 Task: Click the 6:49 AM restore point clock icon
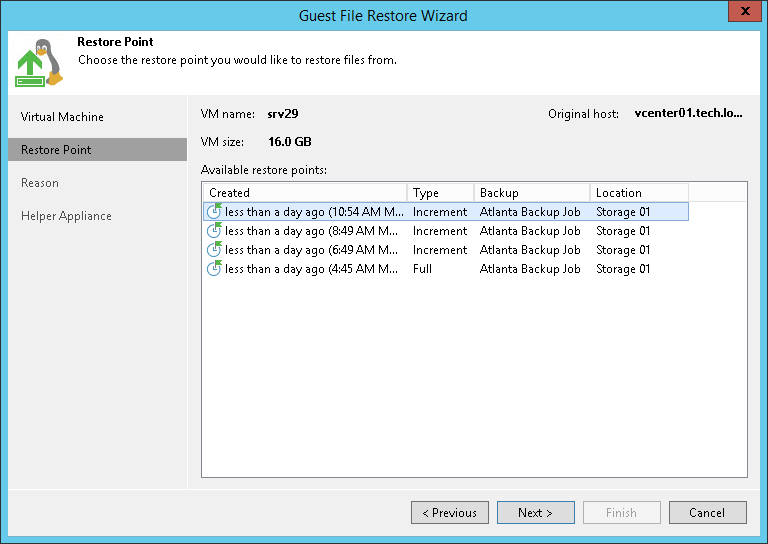(x=214, y=250)
